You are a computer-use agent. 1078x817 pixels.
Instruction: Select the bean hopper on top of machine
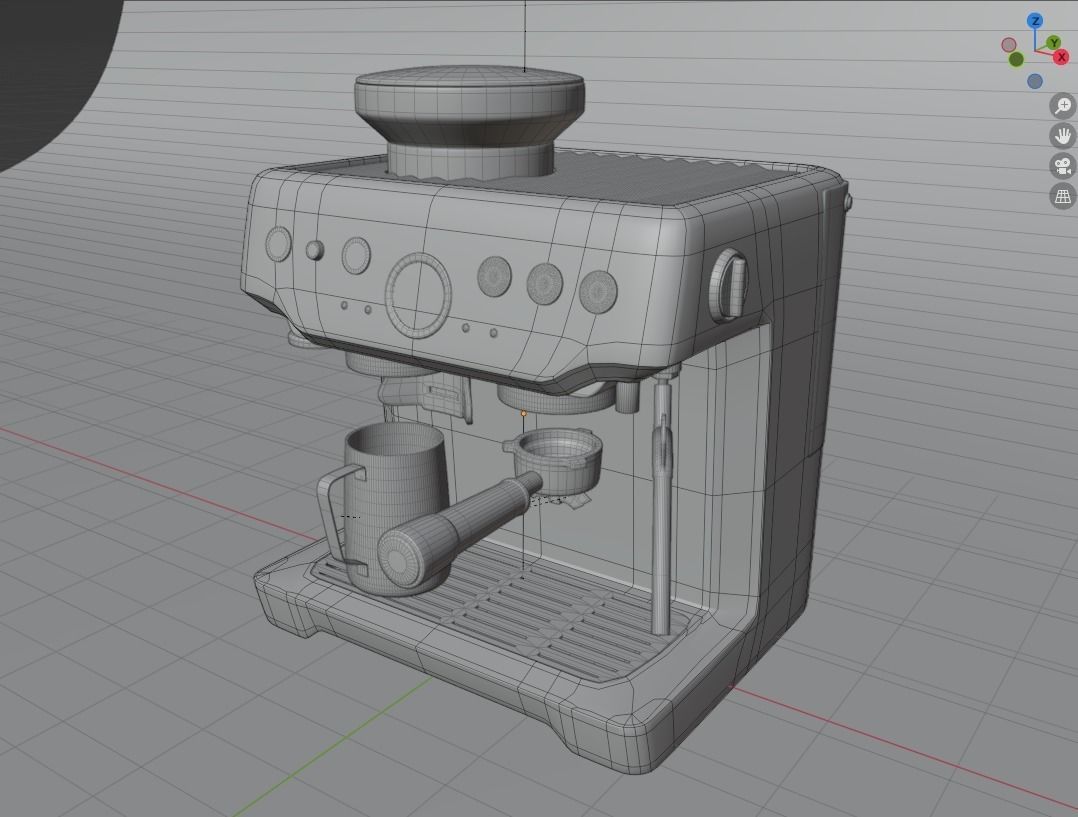470,120
